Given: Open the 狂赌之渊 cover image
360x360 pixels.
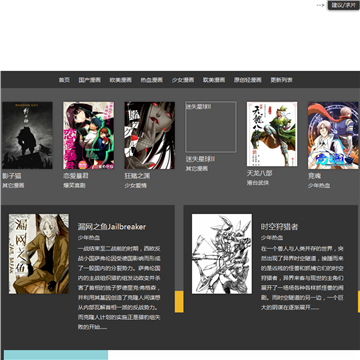Looking at the screenshot, I should click(x=150, y=135).
